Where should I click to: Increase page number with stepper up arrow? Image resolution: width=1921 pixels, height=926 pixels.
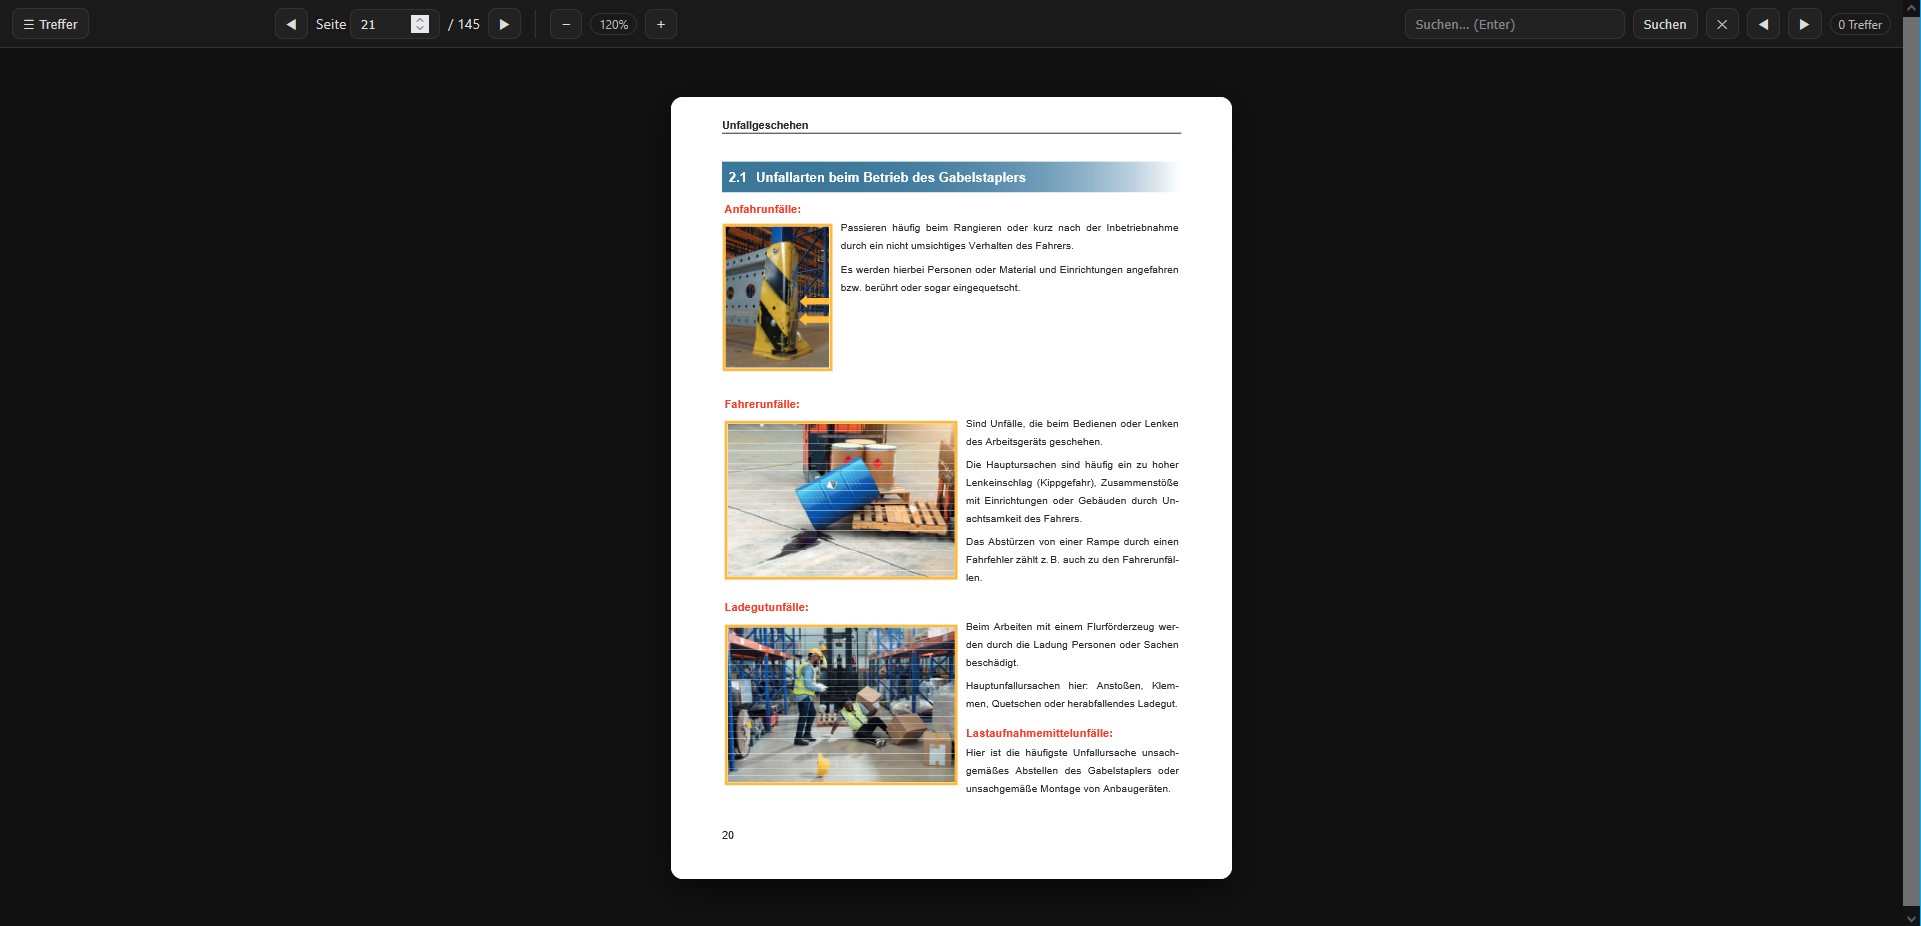tap(420, 19)
